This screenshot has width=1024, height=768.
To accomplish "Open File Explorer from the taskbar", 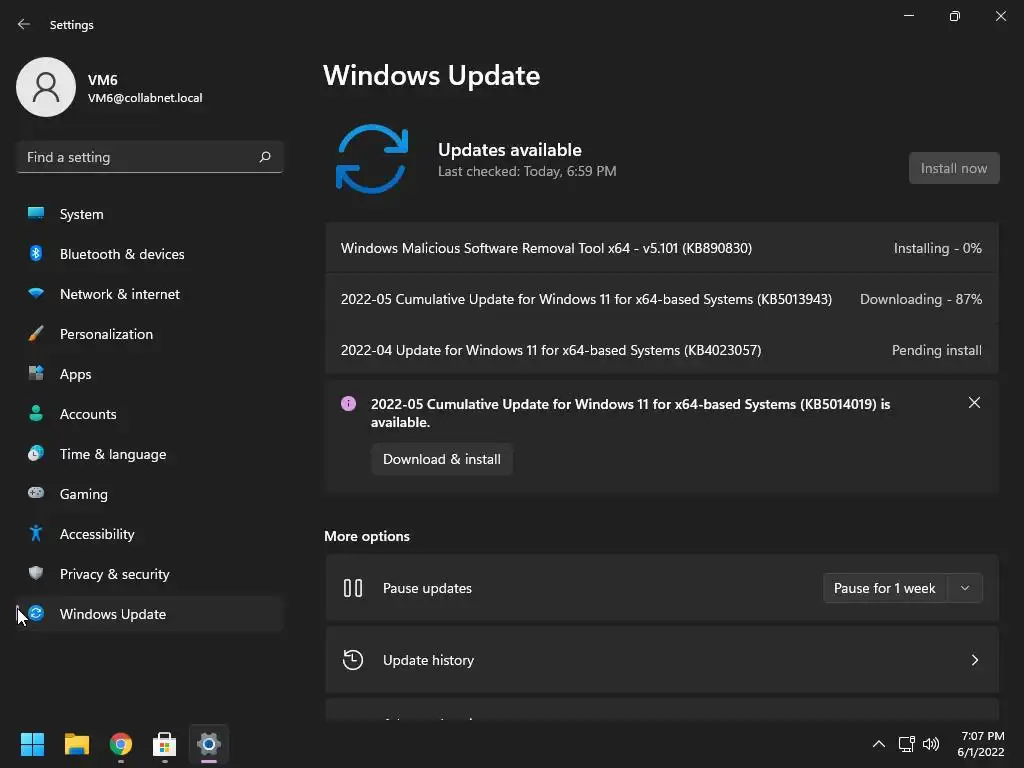I will coord(76,744).
